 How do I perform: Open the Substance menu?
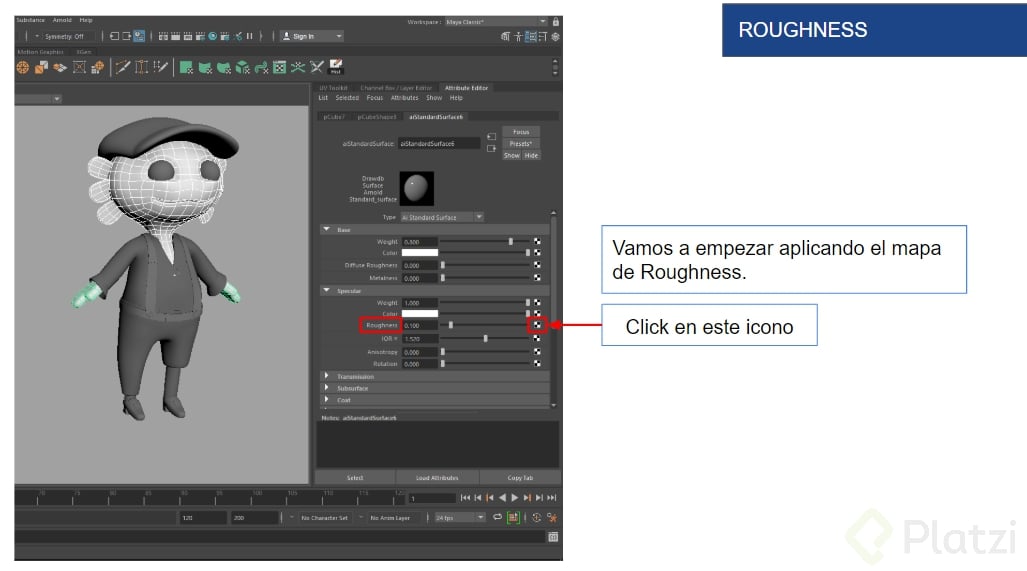pos(30,20)
